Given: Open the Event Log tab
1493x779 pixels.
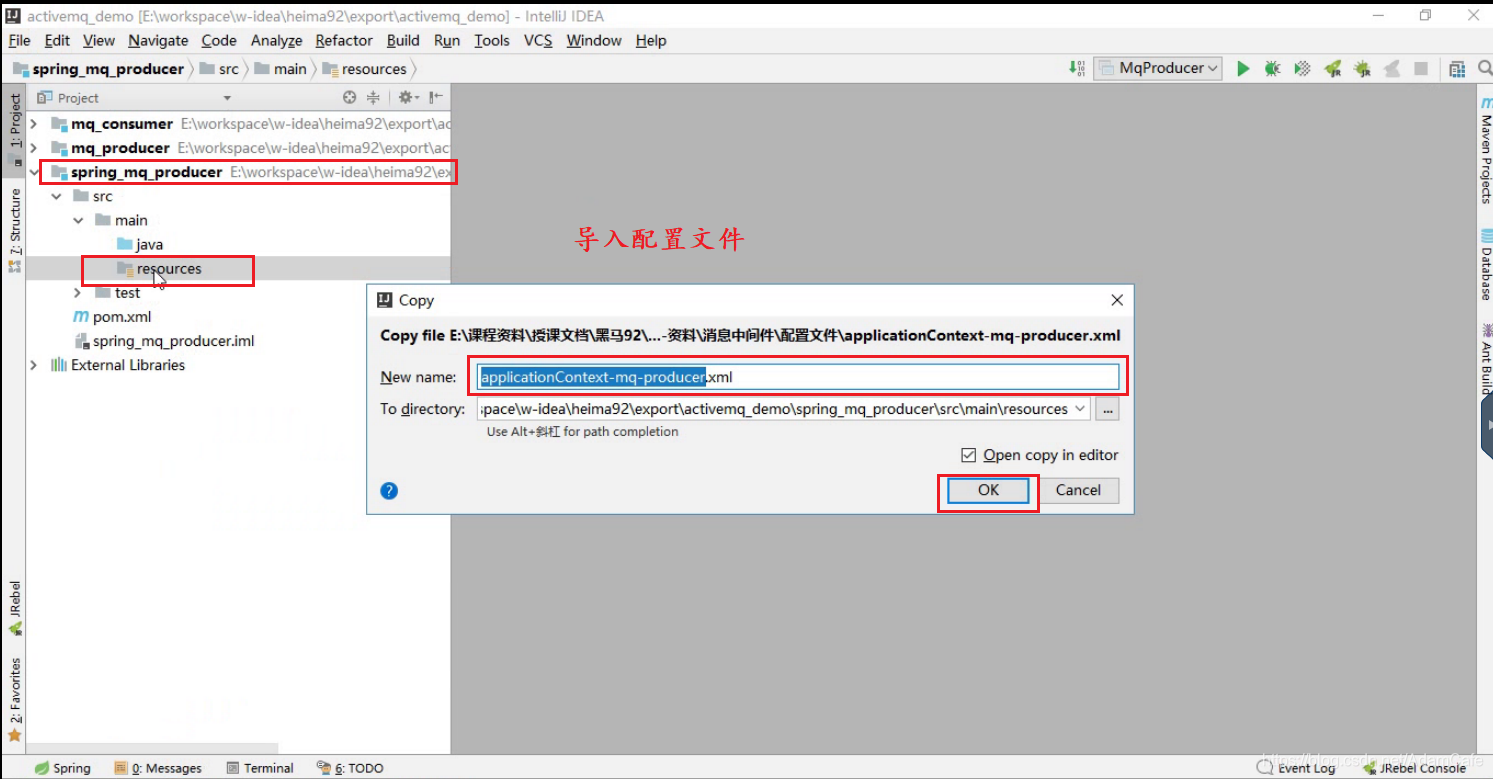Looking at the screenshot, I should click(x=1297, y=768).
